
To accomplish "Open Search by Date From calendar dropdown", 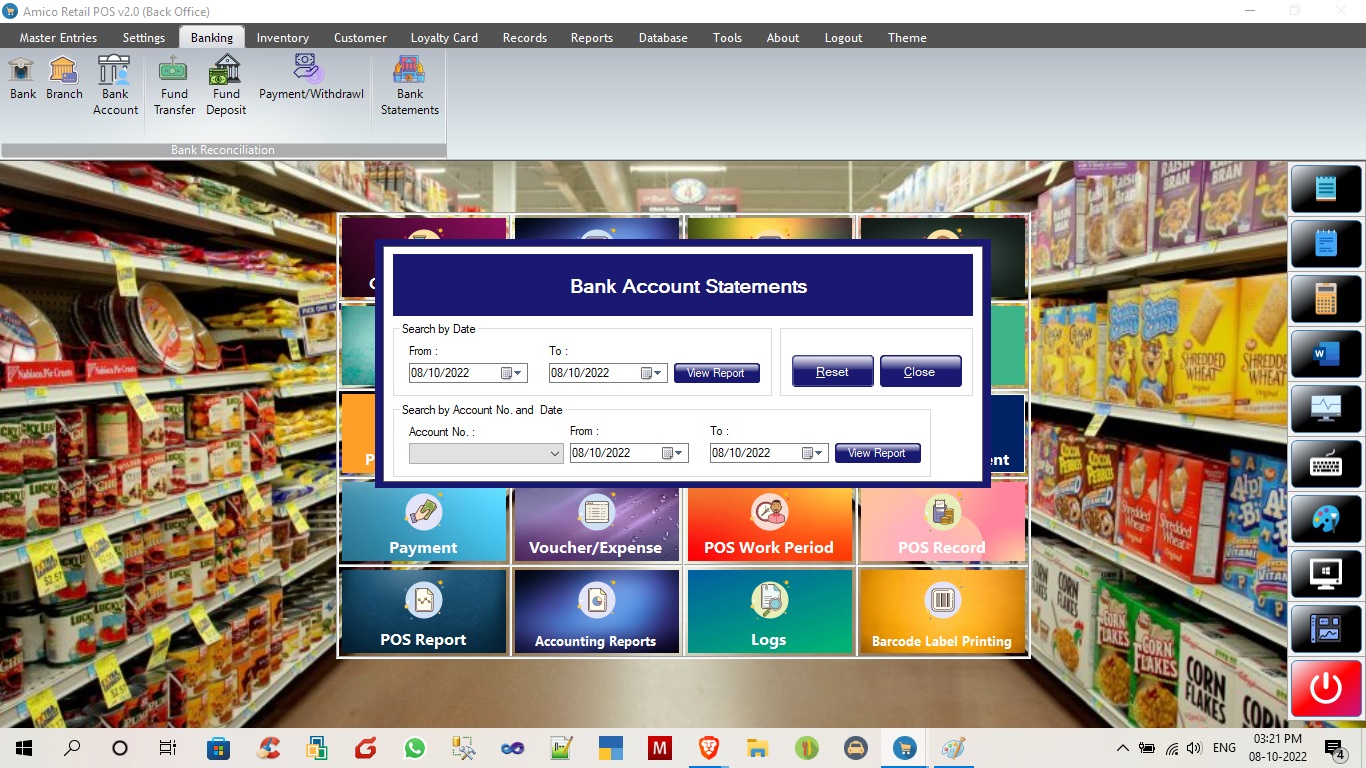I will tap(518, 374).
